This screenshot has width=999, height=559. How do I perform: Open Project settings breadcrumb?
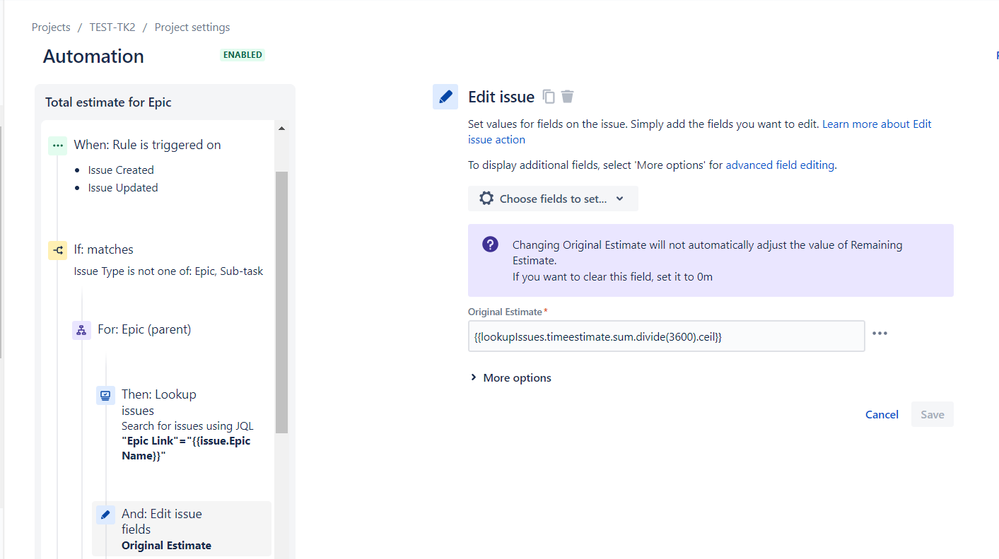(192, 27)
